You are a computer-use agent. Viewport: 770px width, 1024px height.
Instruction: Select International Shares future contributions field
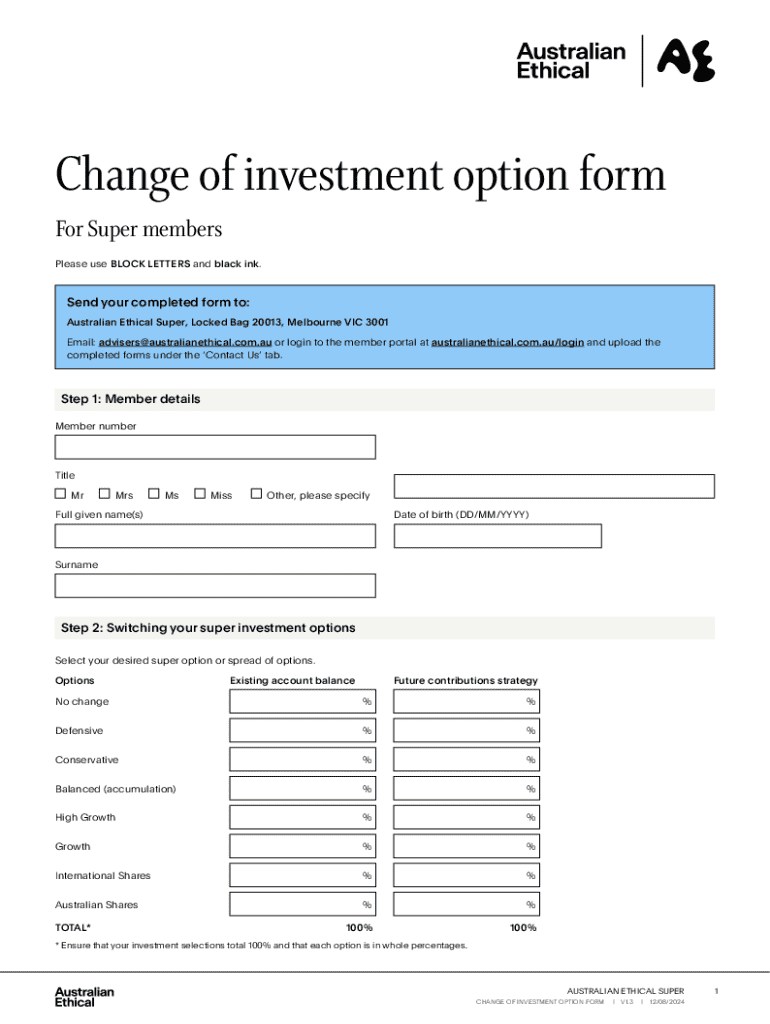[x=466, y=876]
